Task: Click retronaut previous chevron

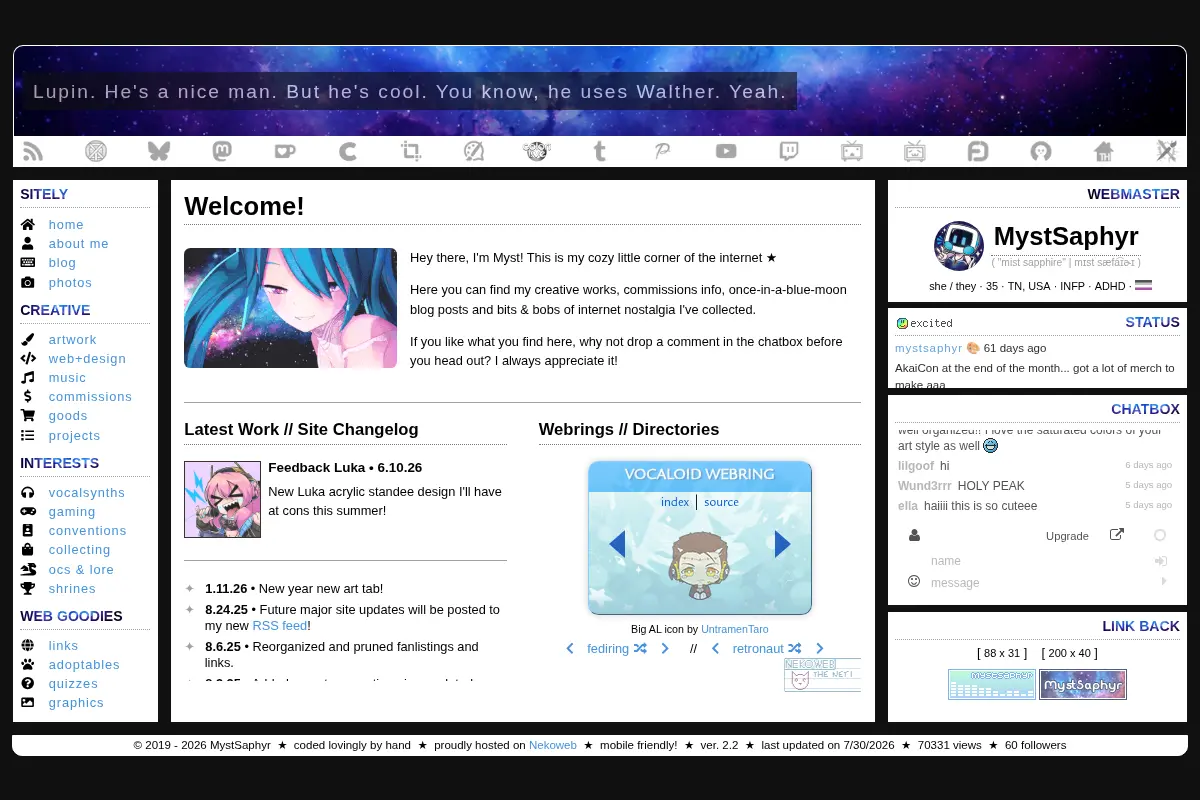Action: point(715,648)
